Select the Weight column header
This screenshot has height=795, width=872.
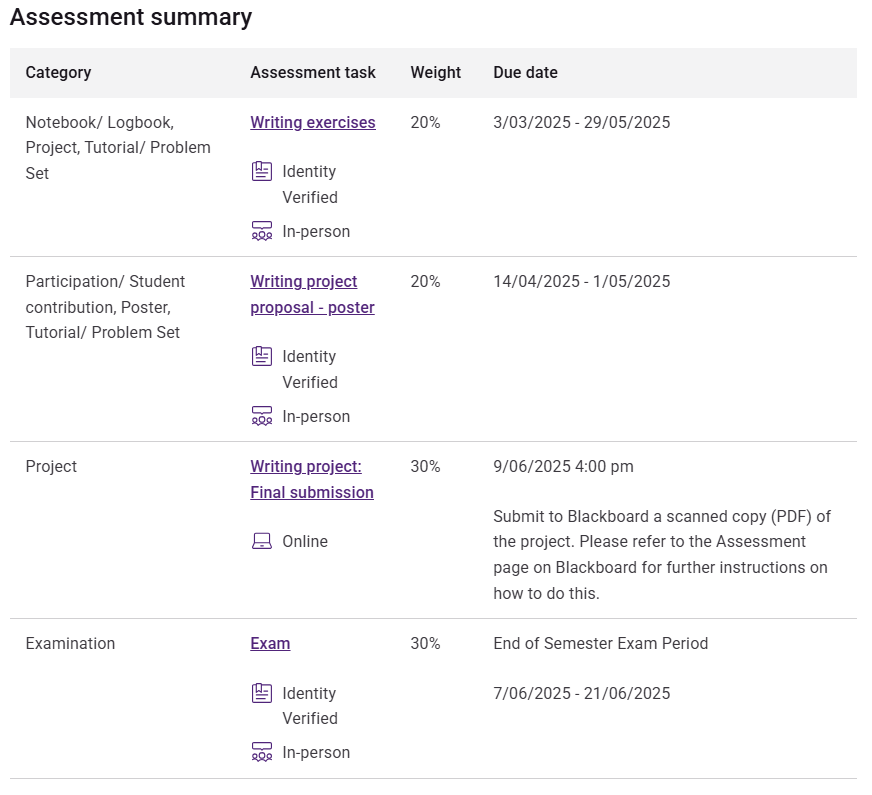click(x=435, y=73)
